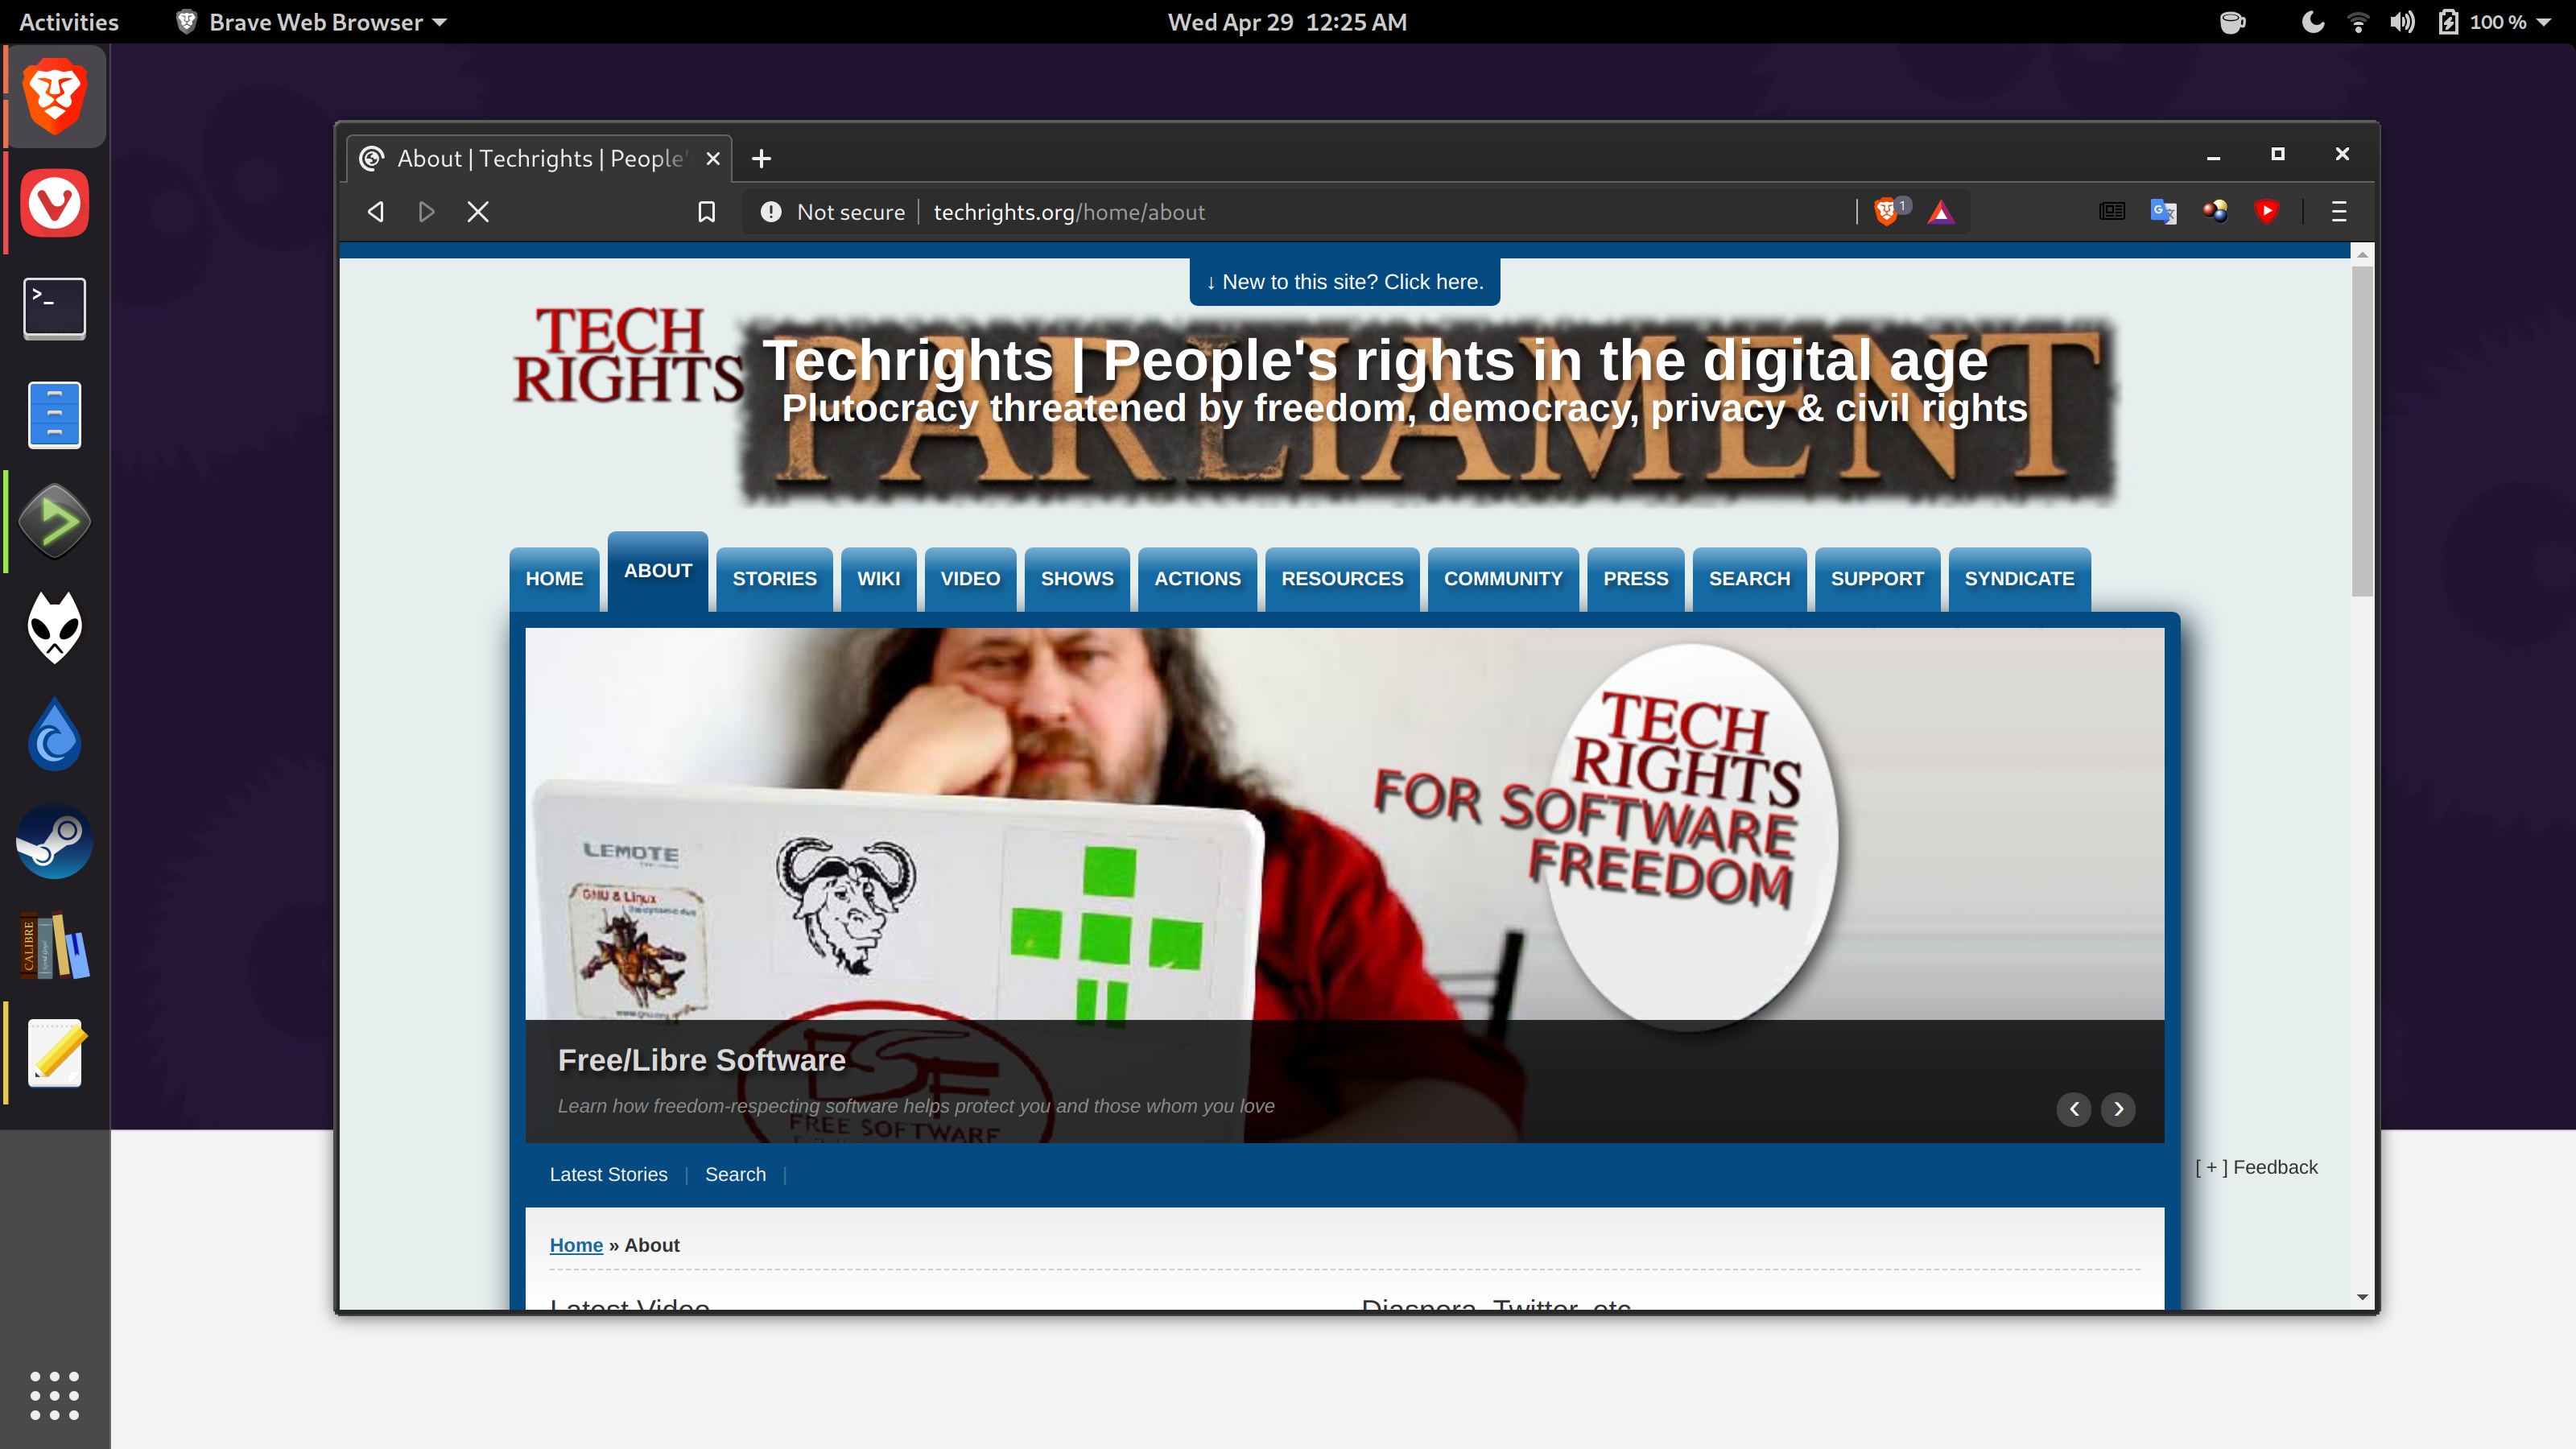The width and height of the screenshot is (2576, 1449).
Task: Bookmark this page with bookmark icon
Action: 706,212
